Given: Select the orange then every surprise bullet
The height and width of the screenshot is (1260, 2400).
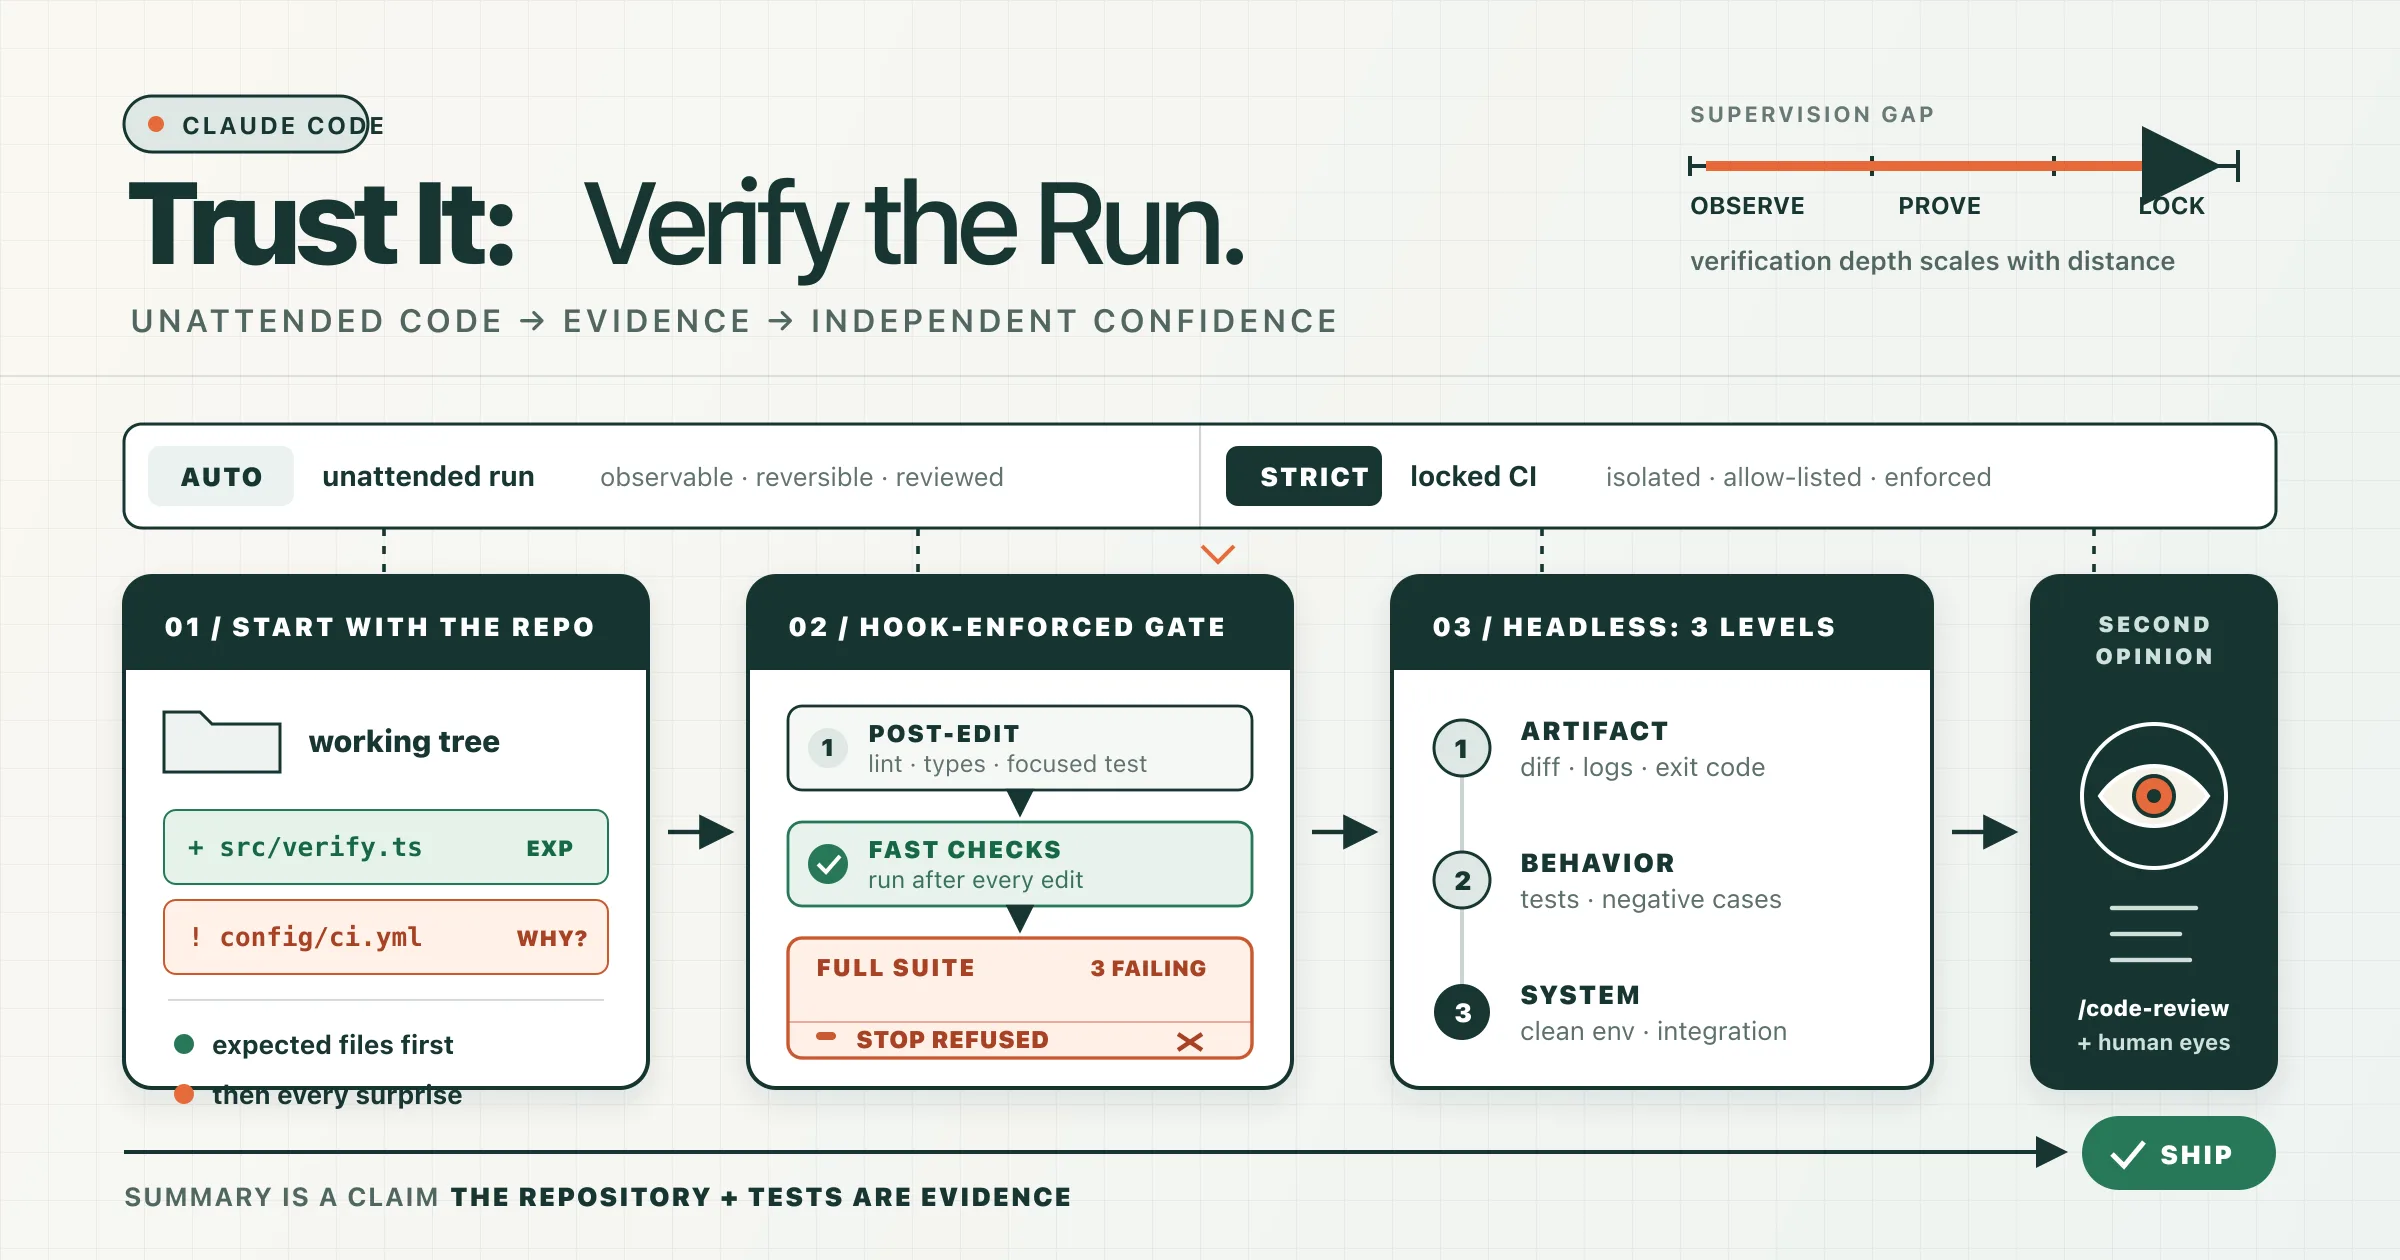Looking at the screenshot, I should tap(184, 1094).
